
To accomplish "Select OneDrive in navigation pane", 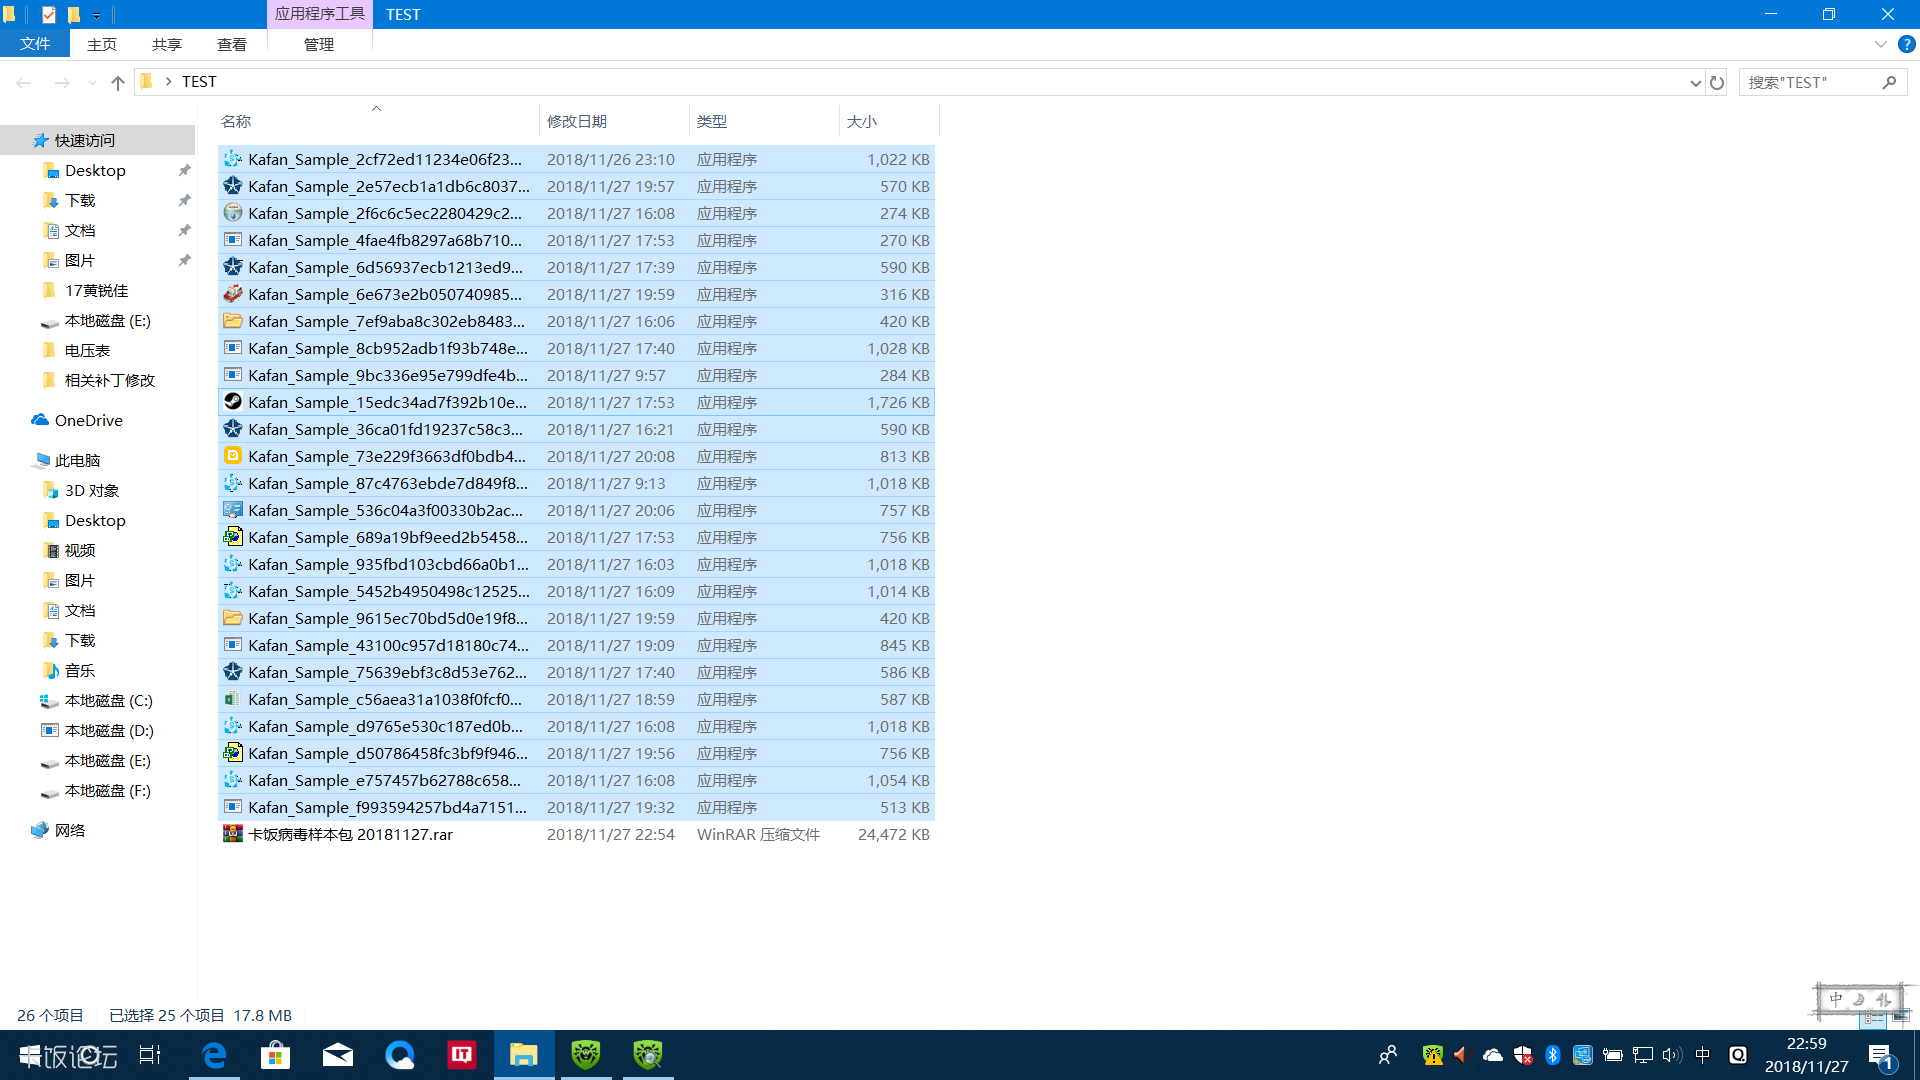I will click(x=88, y=420).
